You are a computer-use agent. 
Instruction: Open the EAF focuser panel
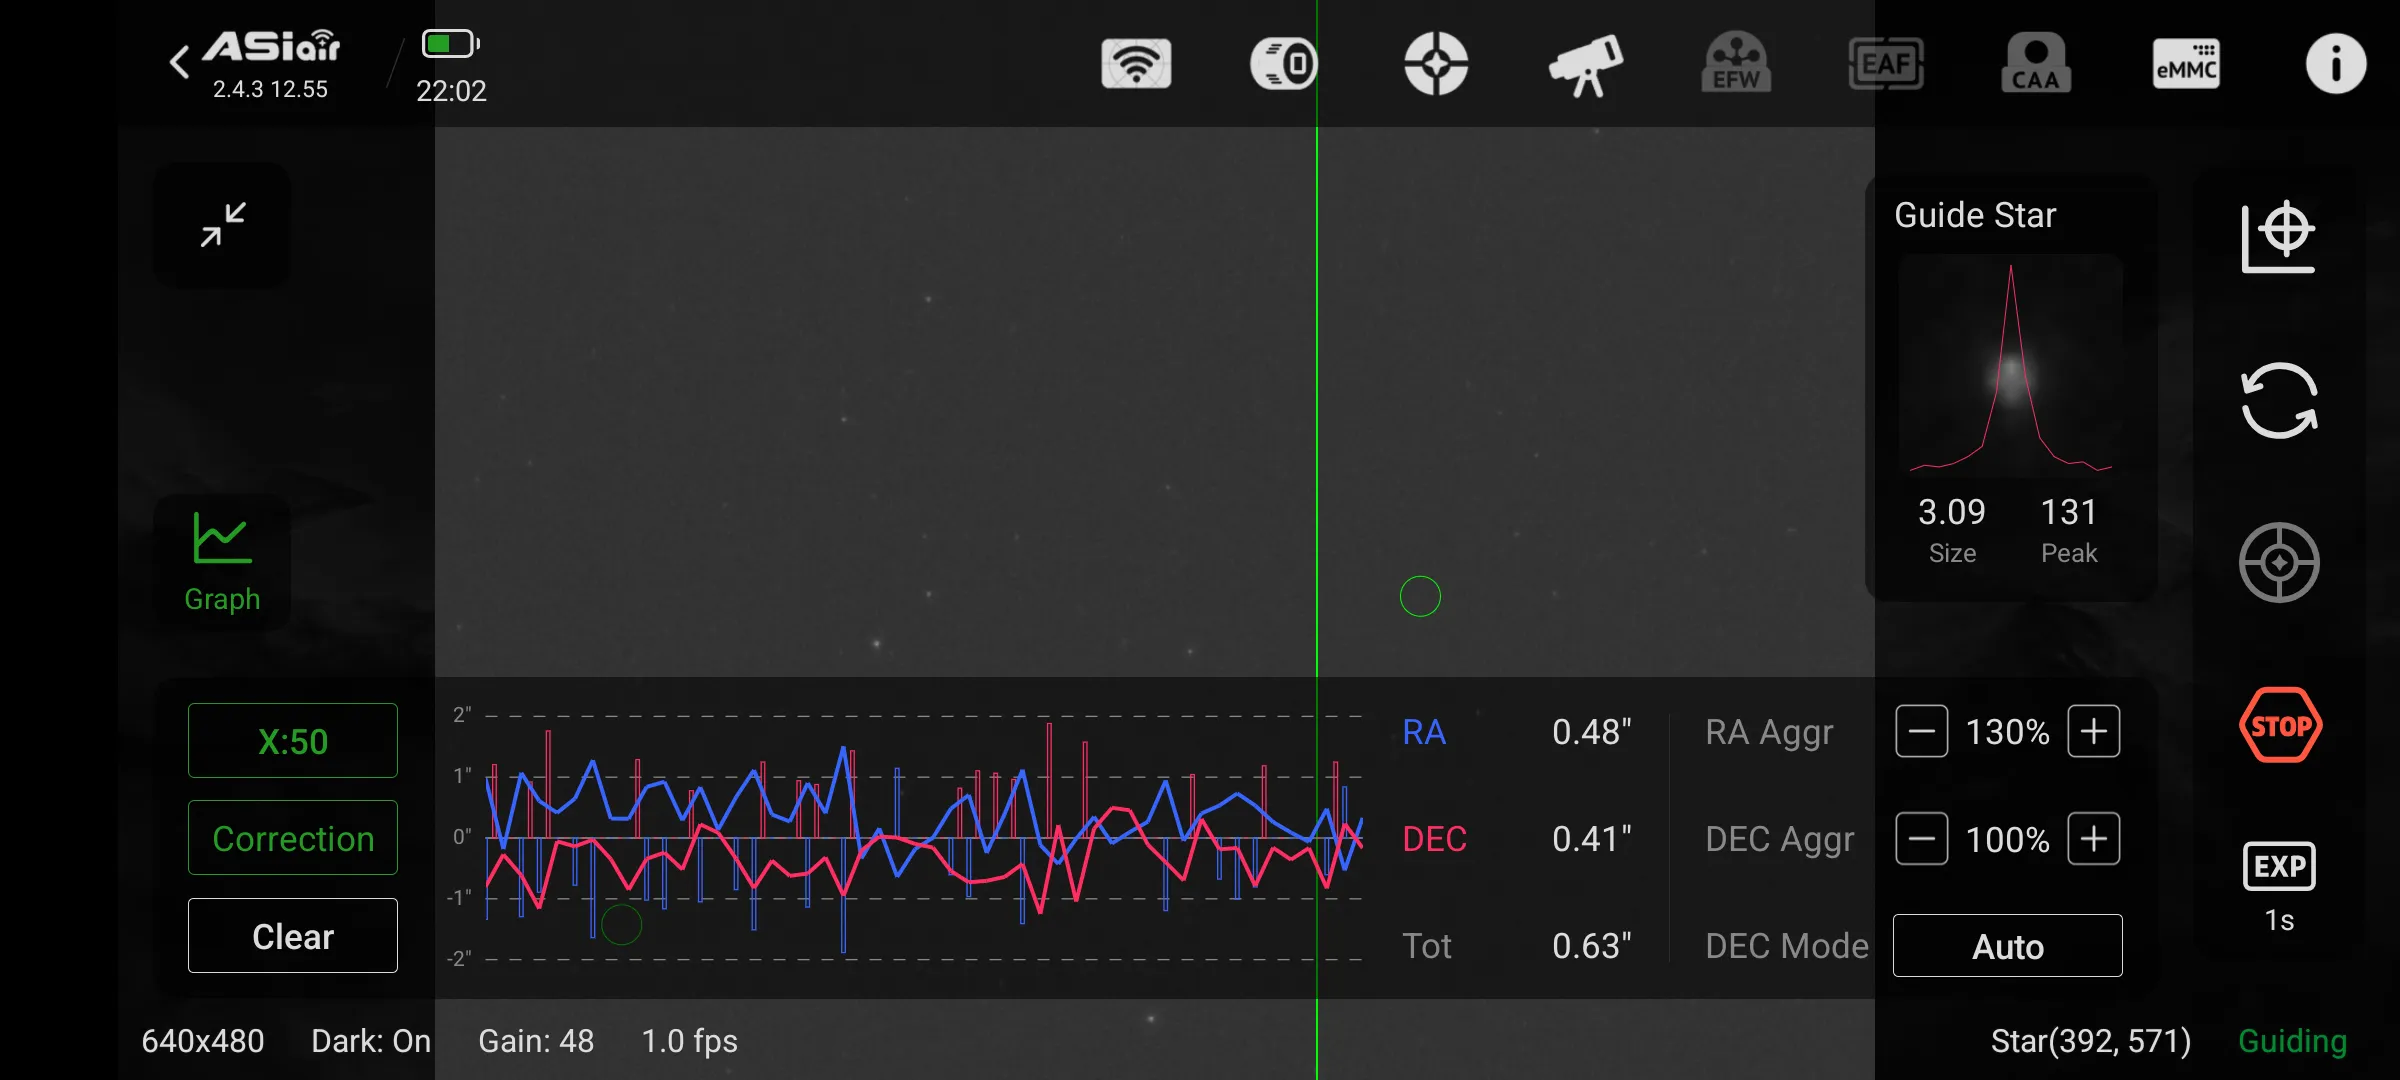pyautogui.click(x=1886, y=64)
